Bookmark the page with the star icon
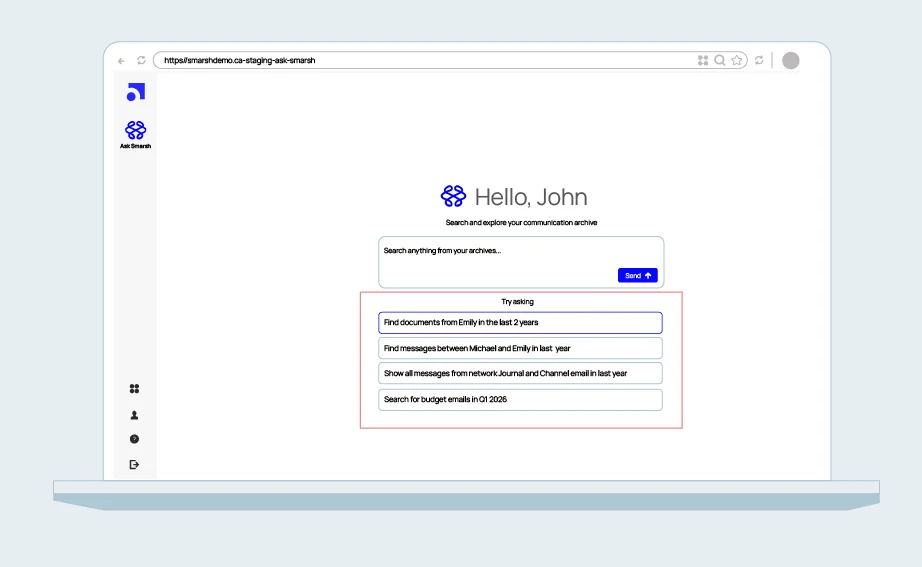Image resolution: width=922 pixels, height=567 pixels. (x=737, y=60)
